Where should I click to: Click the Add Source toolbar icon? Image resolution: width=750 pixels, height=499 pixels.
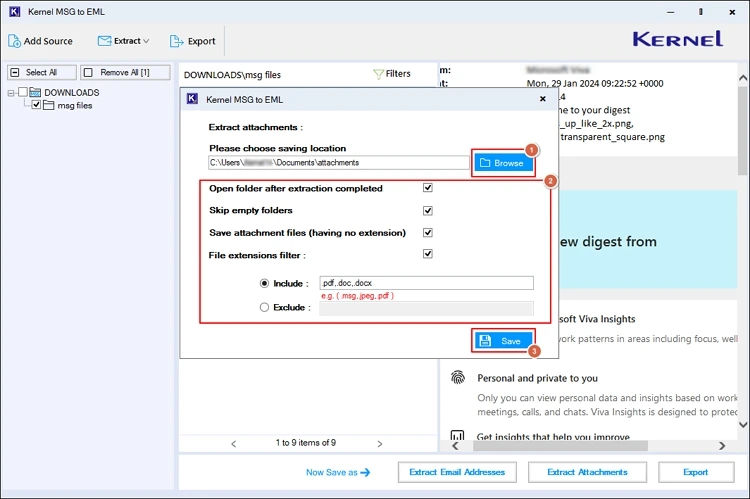point(15,41)
